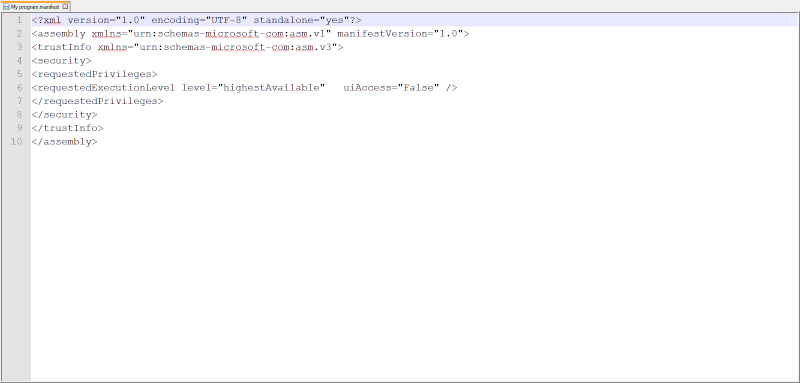Click the save-state icon on the My program.manifest tab

coord(6,7)
